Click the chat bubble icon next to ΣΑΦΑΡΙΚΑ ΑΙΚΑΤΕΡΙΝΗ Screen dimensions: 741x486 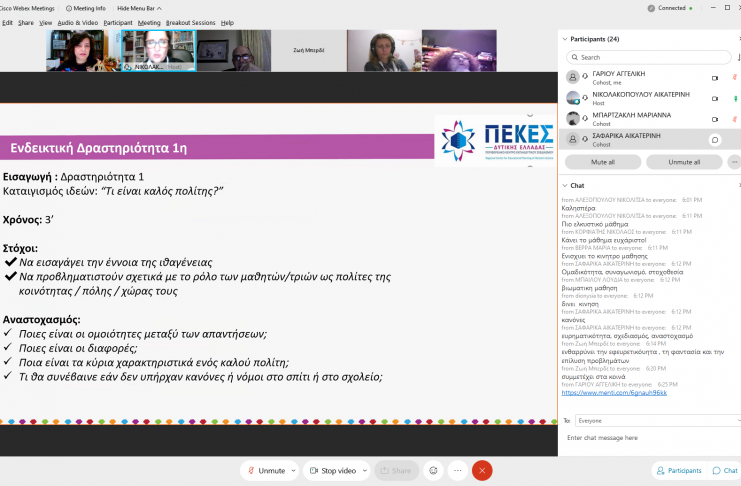[715, 140]
